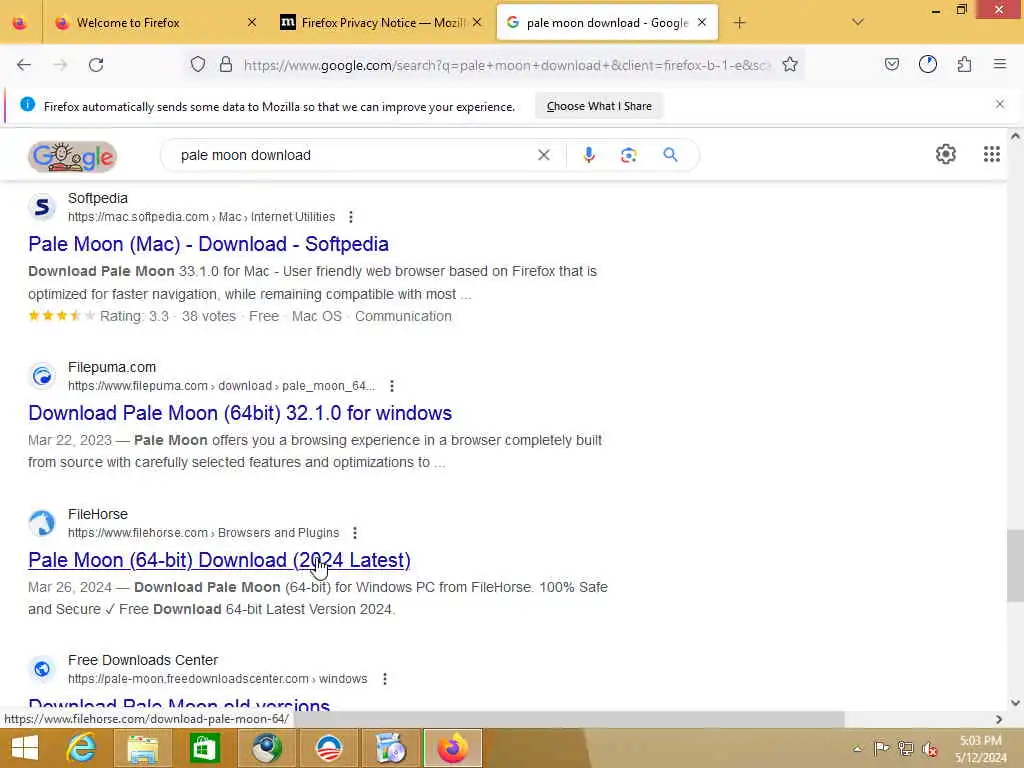Screen dimensions: 1024x768
Task: Select the pale moon download Google tab
Action: 607,23
